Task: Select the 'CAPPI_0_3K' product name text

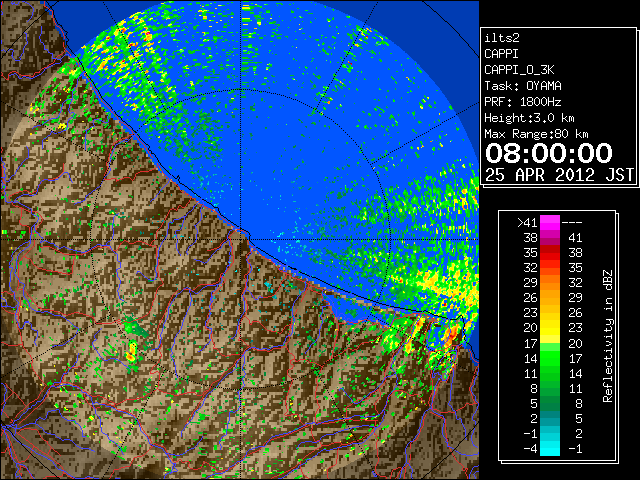Action: (x=519, y=70)
